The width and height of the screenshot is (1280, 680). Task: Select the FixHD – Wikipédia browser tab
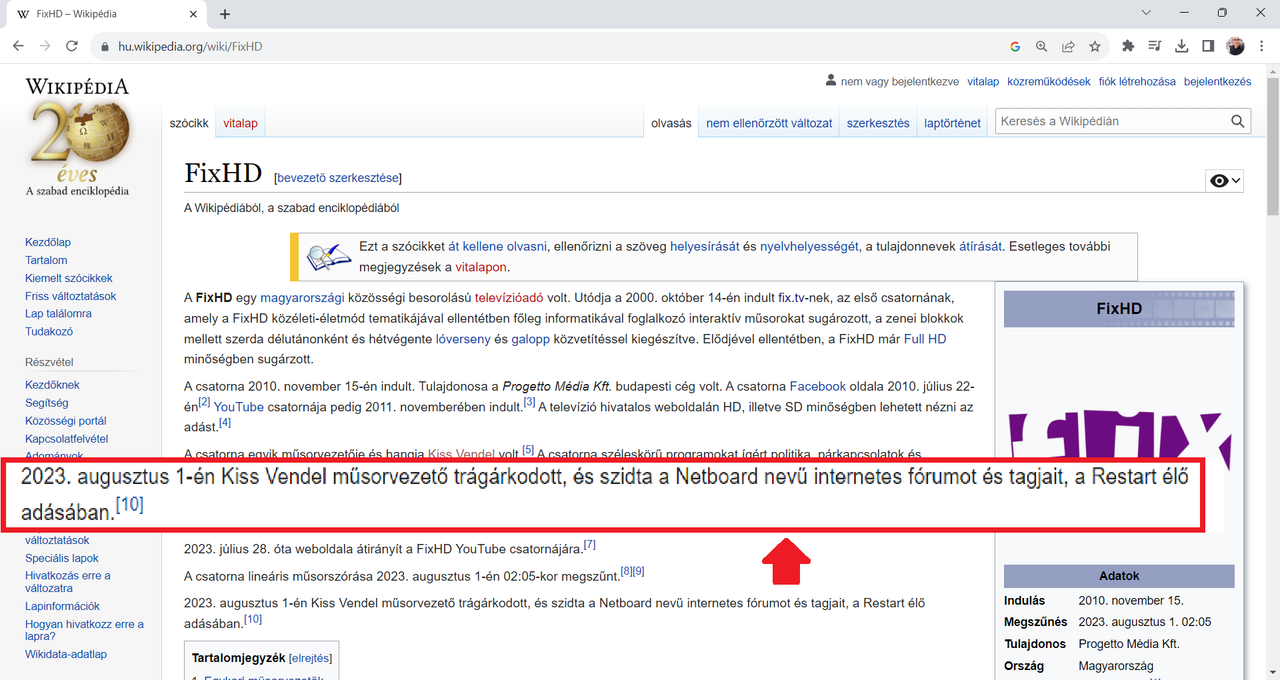pyautogui.click(x=106, y=14)
